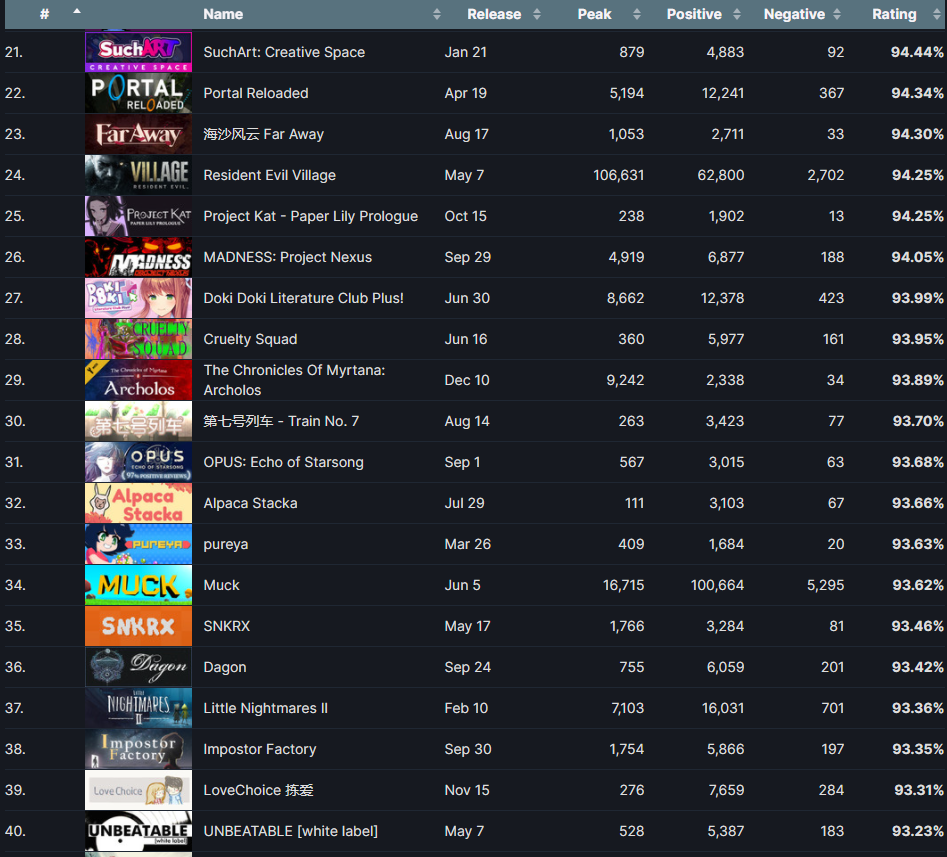Select UNBEATABLE rating 93.23%
The height and width of the screenshot is (857, 947).
[x=917, y=832]
